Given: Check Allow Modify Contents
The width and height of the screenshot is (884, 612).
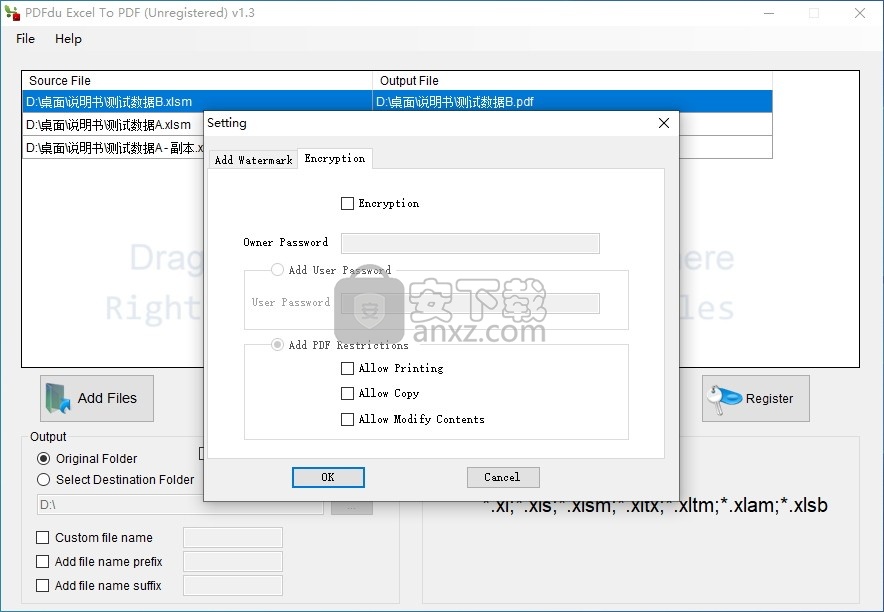Looking at the screenshot, I should 348,420.
